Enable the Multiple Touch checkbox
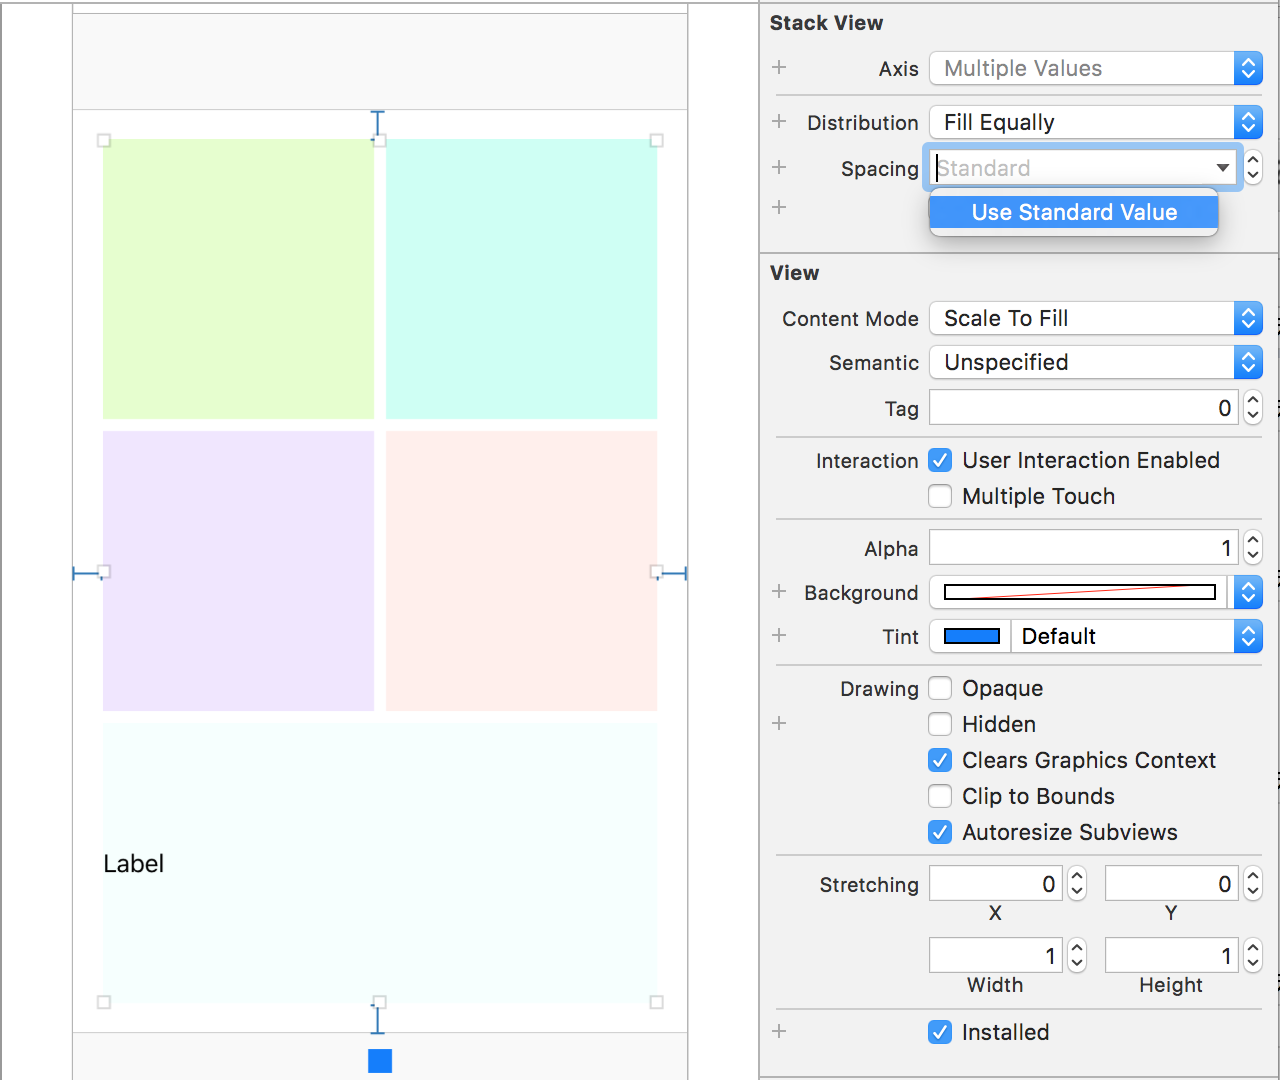This screenshot has height=1080, width=1280. (x=940, y=496)
